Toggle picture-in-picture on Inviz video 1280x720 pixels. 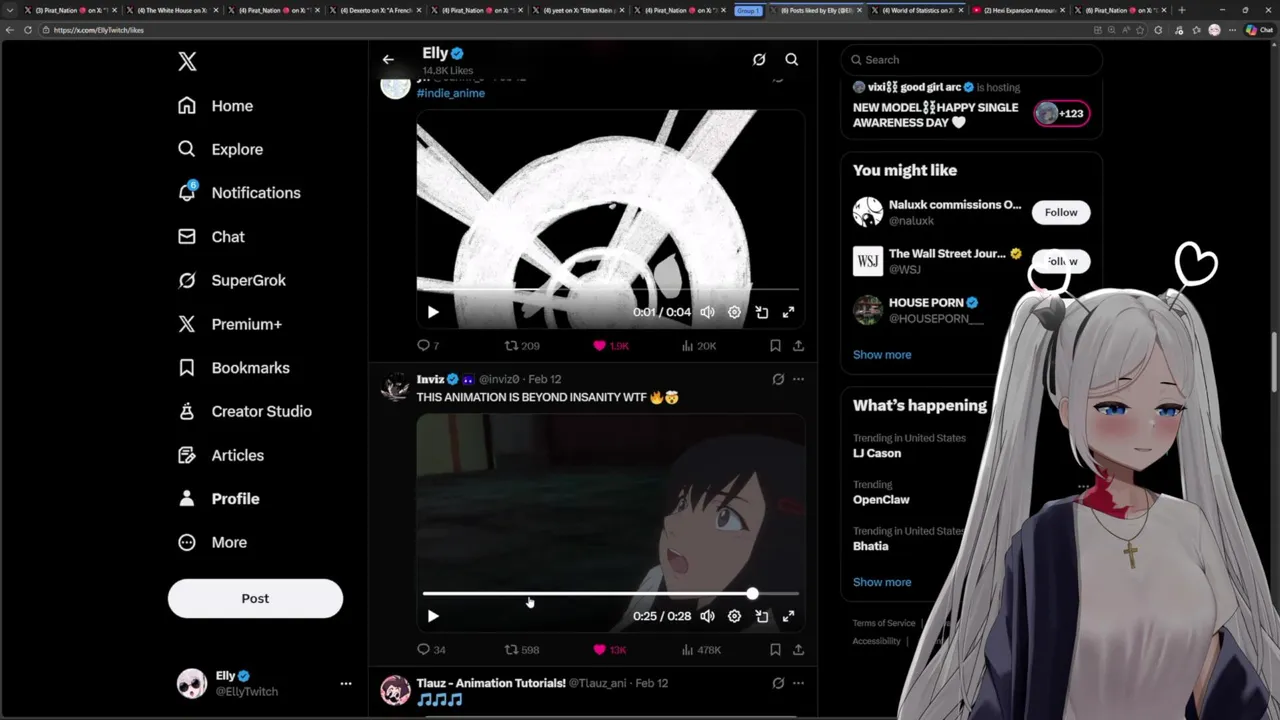point(761,616)
